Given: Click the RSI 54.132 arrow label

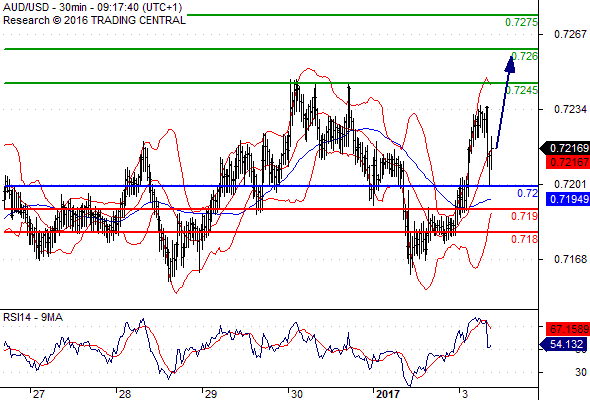Looking at the screenshot, I should (x=563, y=344).
